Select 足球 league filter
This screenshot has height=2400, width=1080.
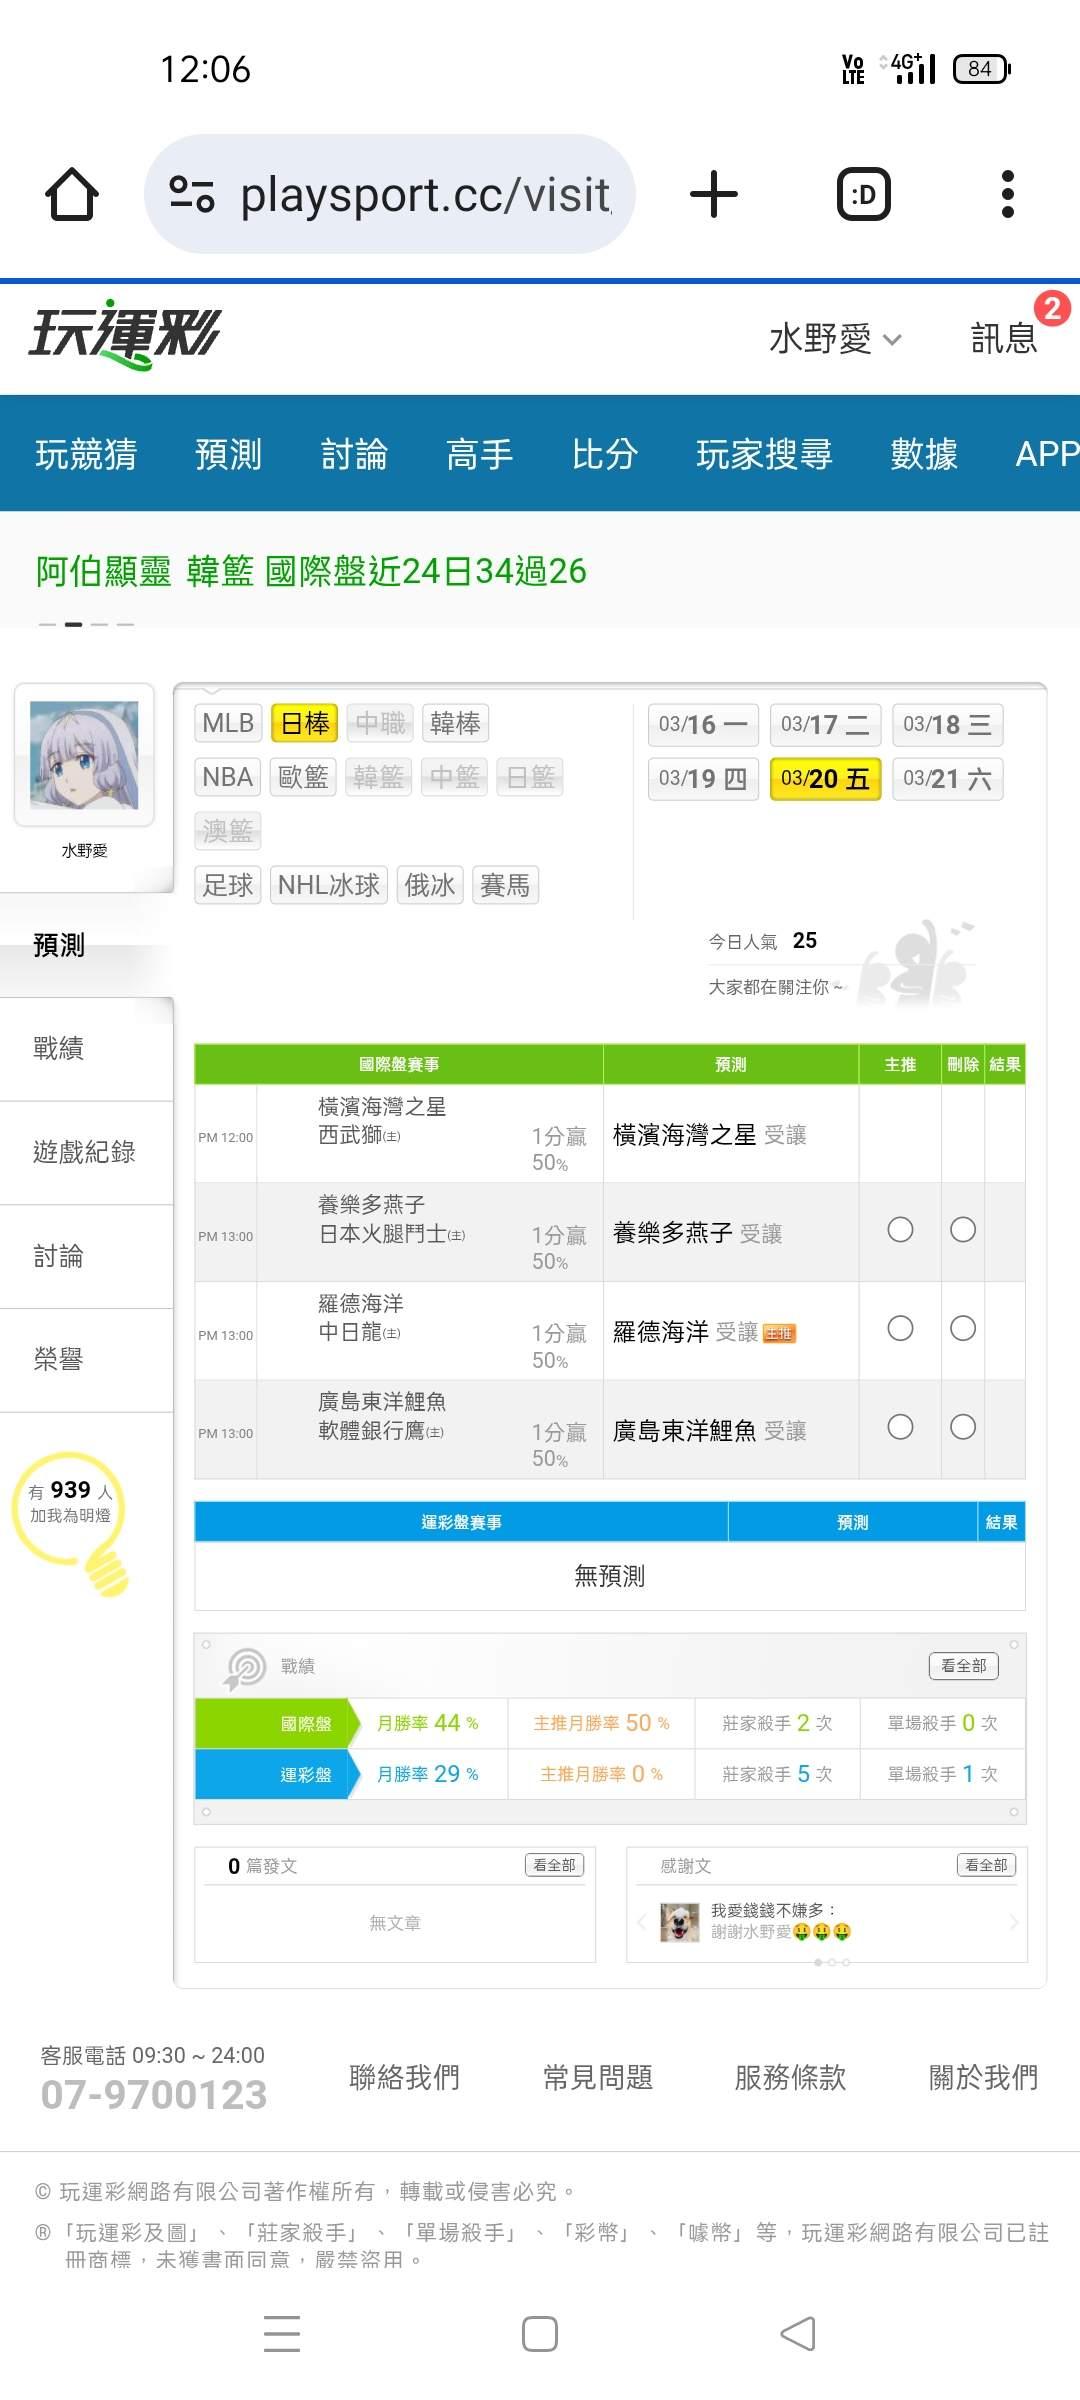pos(228,885)
